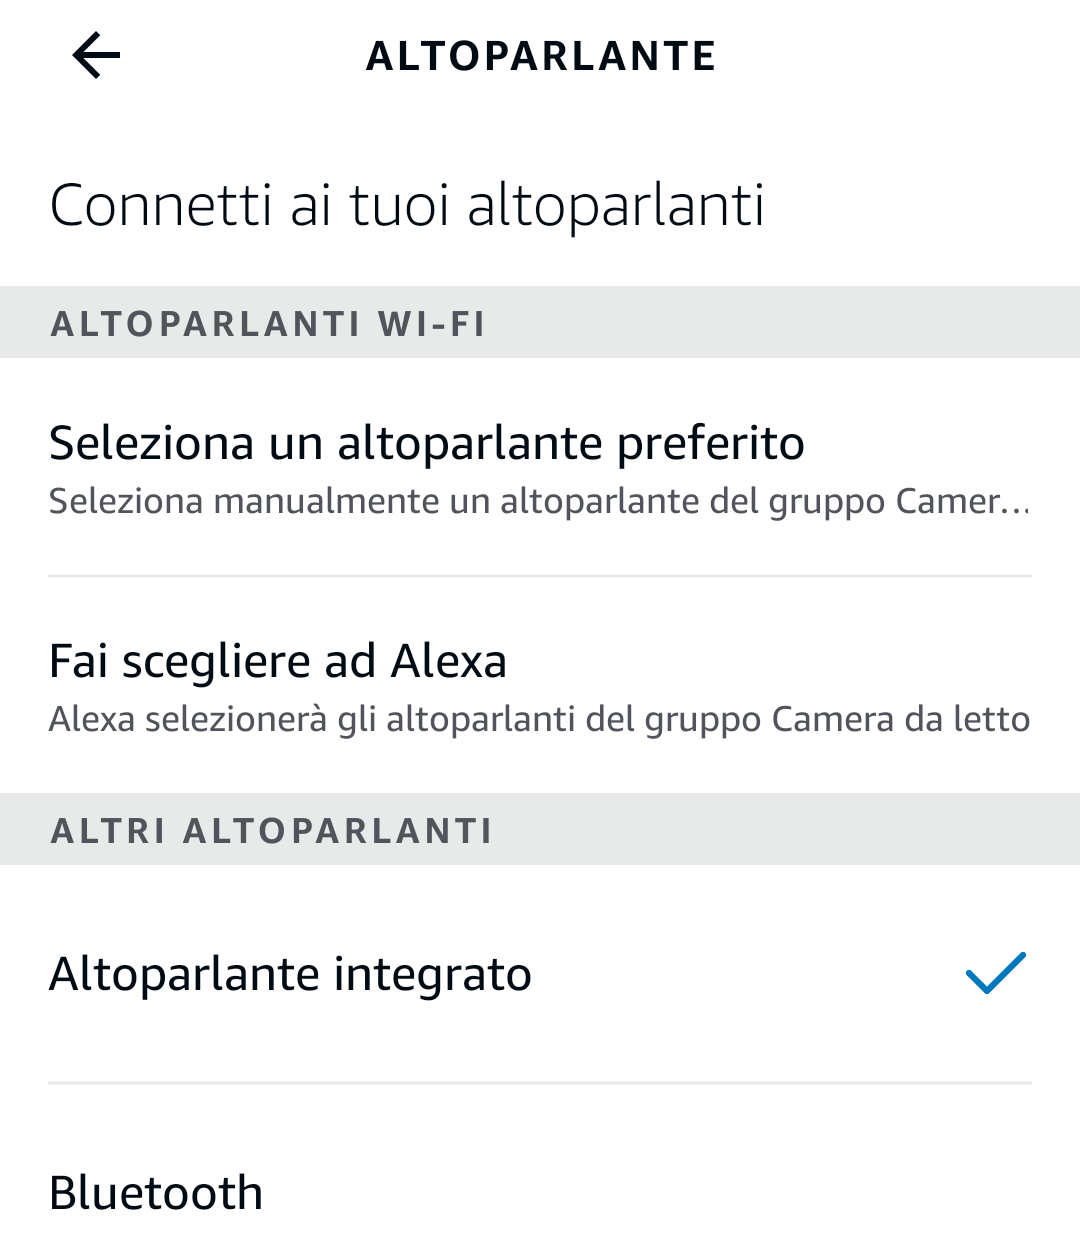Click the ALTOPARLANTE page title

pos(541,56)
